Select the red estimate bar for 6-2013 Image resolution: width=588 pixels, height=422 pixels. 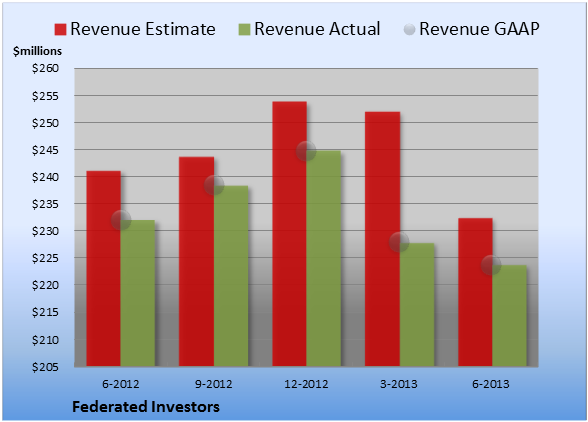click(476, 292)
